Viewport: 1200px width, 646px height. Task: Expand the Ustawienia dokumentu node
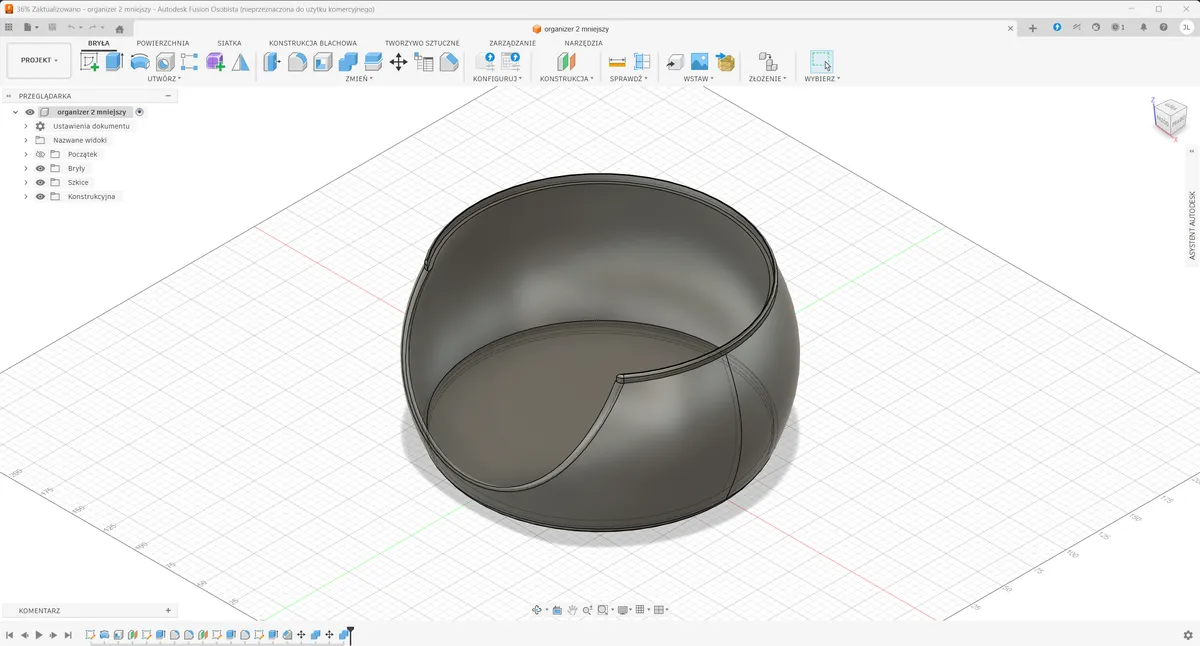pyautogui.click(x=26, y=127)
